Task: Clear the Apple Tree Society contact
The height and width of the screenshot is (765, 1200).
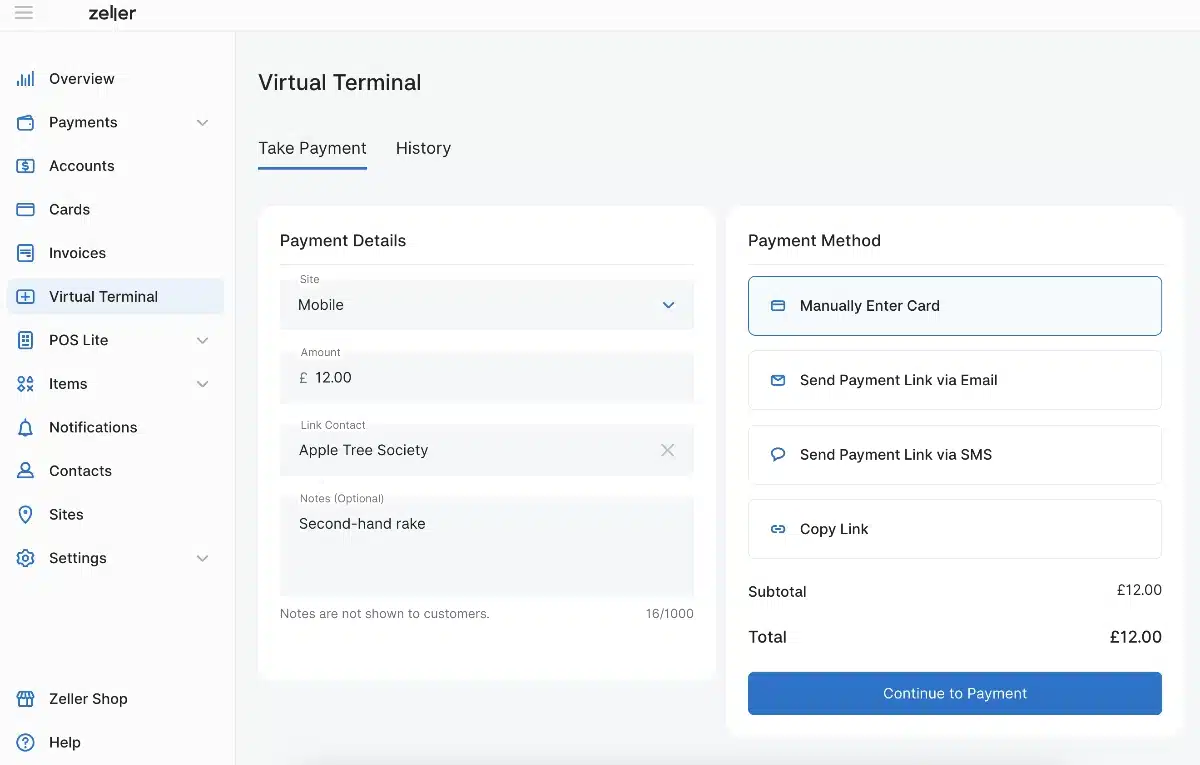Action: [668, 450]
